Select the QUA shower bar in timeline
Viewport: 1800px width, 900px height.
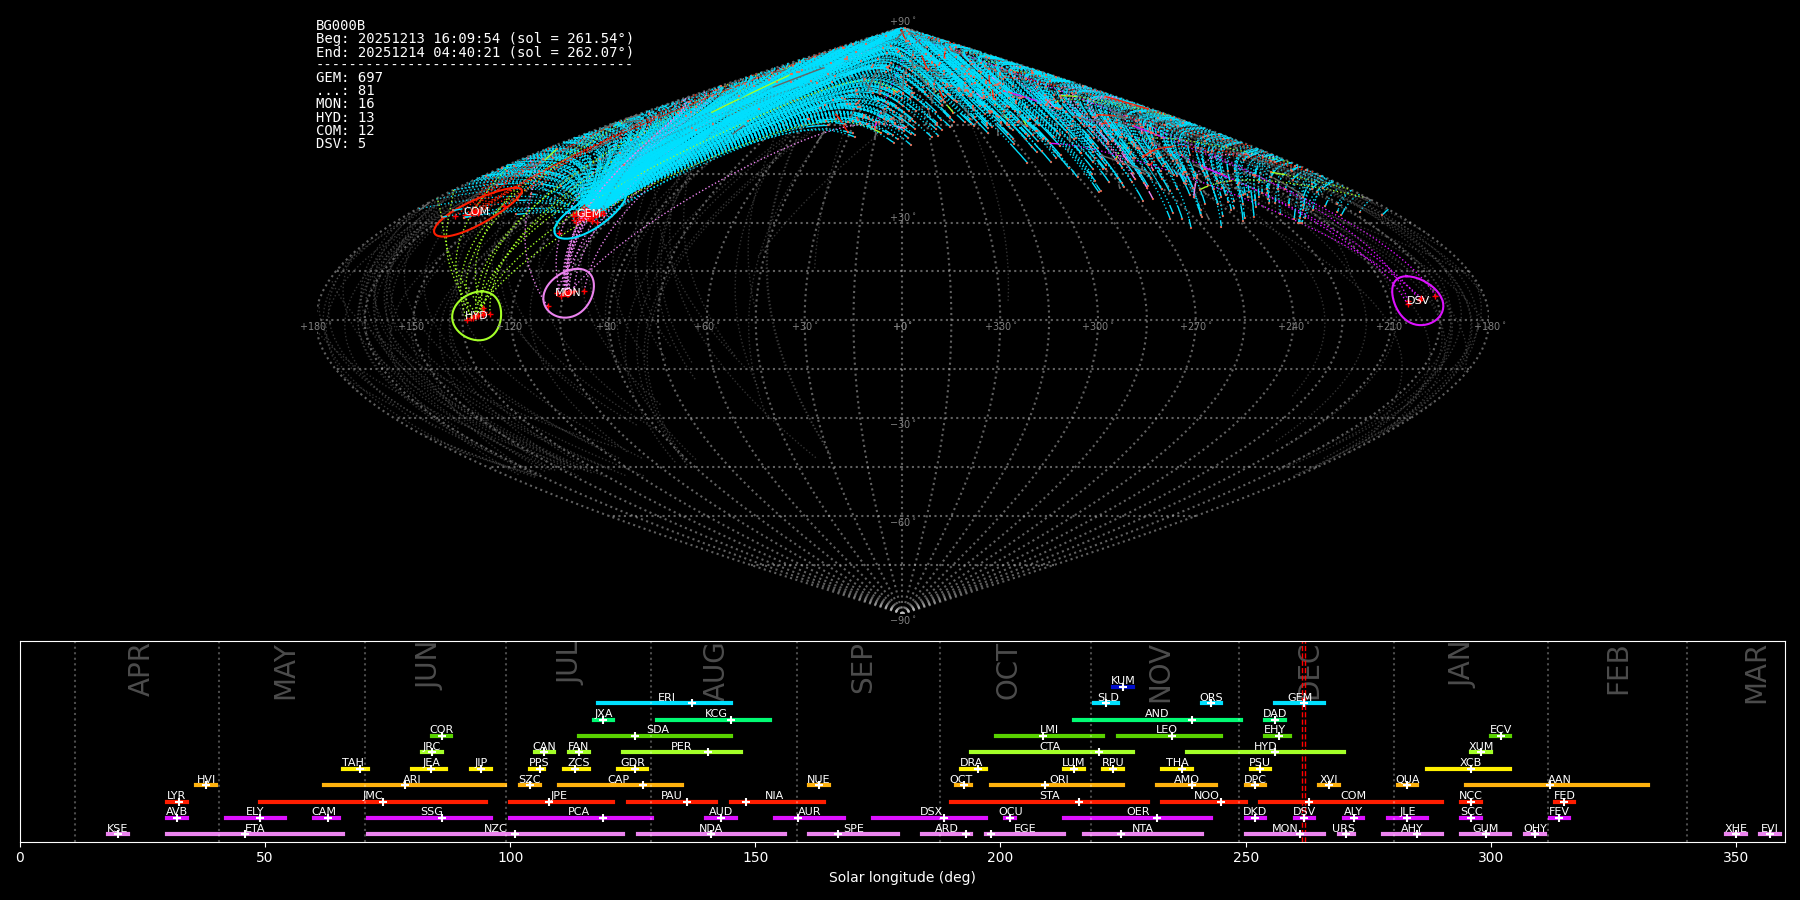point(1407,785)
